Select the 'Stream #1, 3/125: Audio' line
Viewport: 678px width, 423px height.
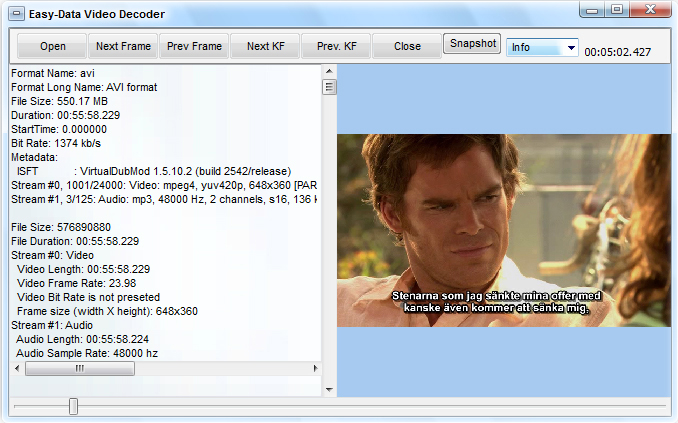point(164,199)
